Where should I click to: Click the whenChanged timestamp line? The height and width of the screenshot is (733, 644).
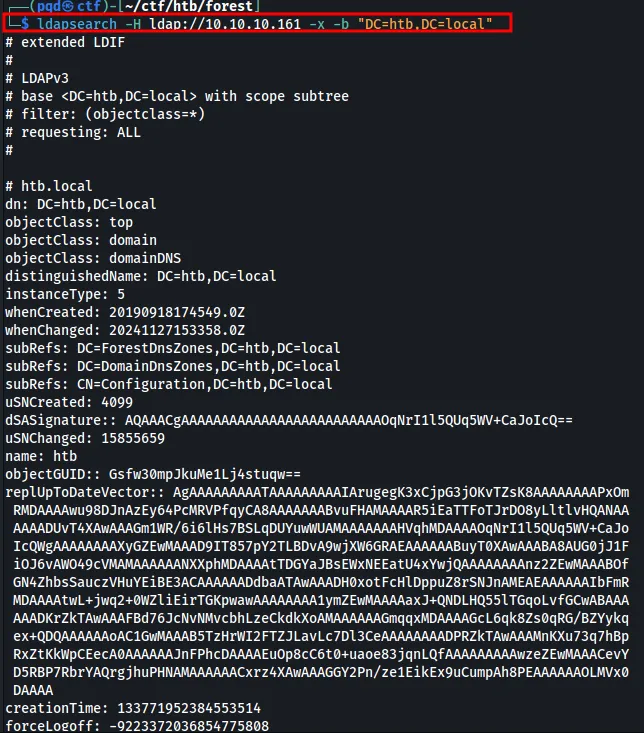(x=125, y=330)
